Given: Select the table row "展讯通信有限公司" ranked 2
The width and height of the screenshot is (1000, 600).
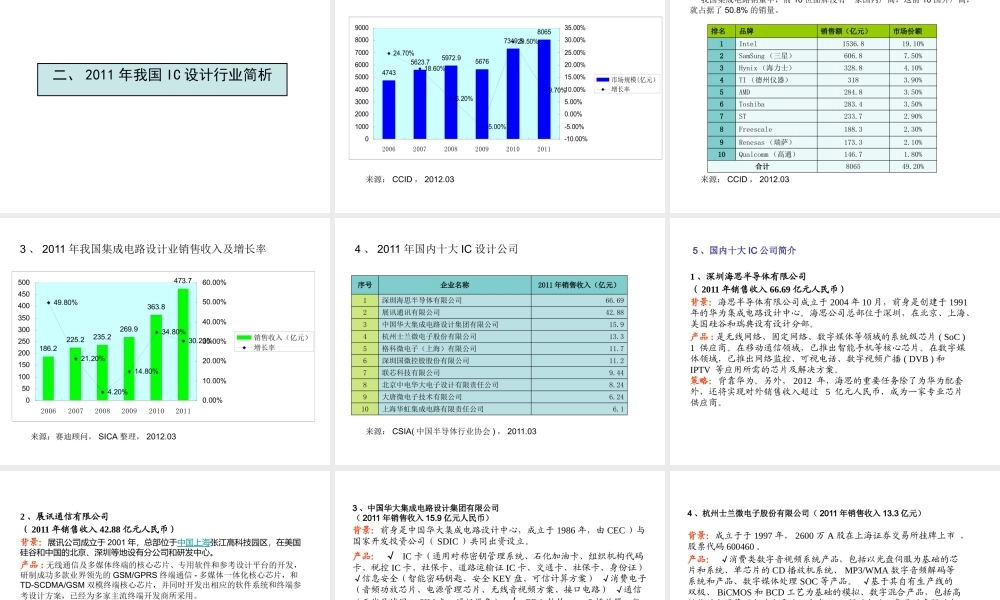Looking at the screenshot, I should point(490,312).
